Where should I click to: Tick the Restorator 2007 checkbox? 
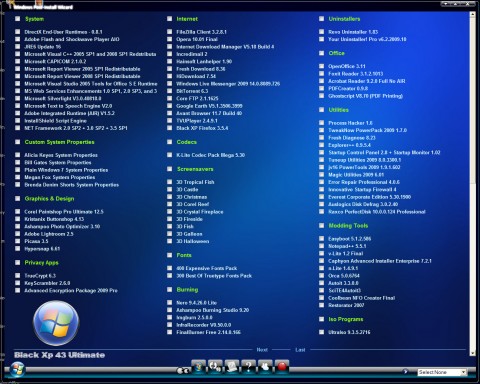(x=321, y=305)
